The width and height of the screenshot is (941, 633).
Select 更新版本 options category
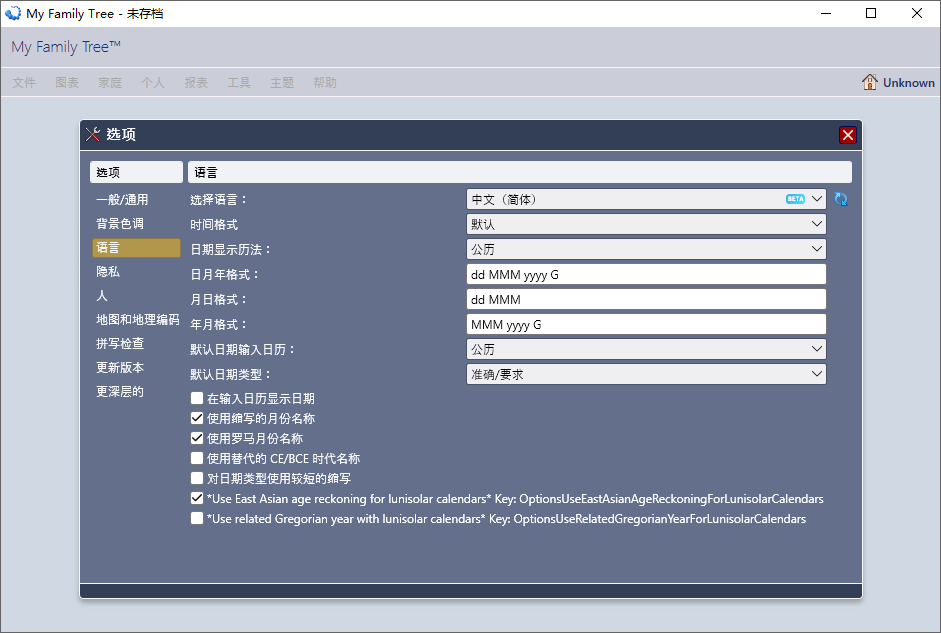(136, 368)
